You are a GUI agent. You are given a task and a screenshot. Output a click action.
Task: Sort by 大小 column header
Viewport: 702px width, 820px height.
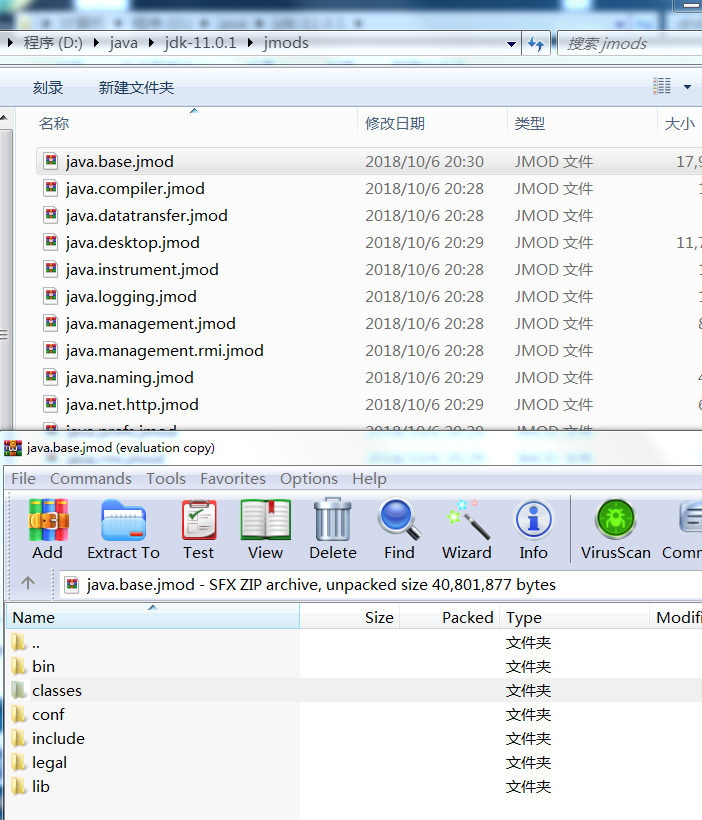point(680,124)
